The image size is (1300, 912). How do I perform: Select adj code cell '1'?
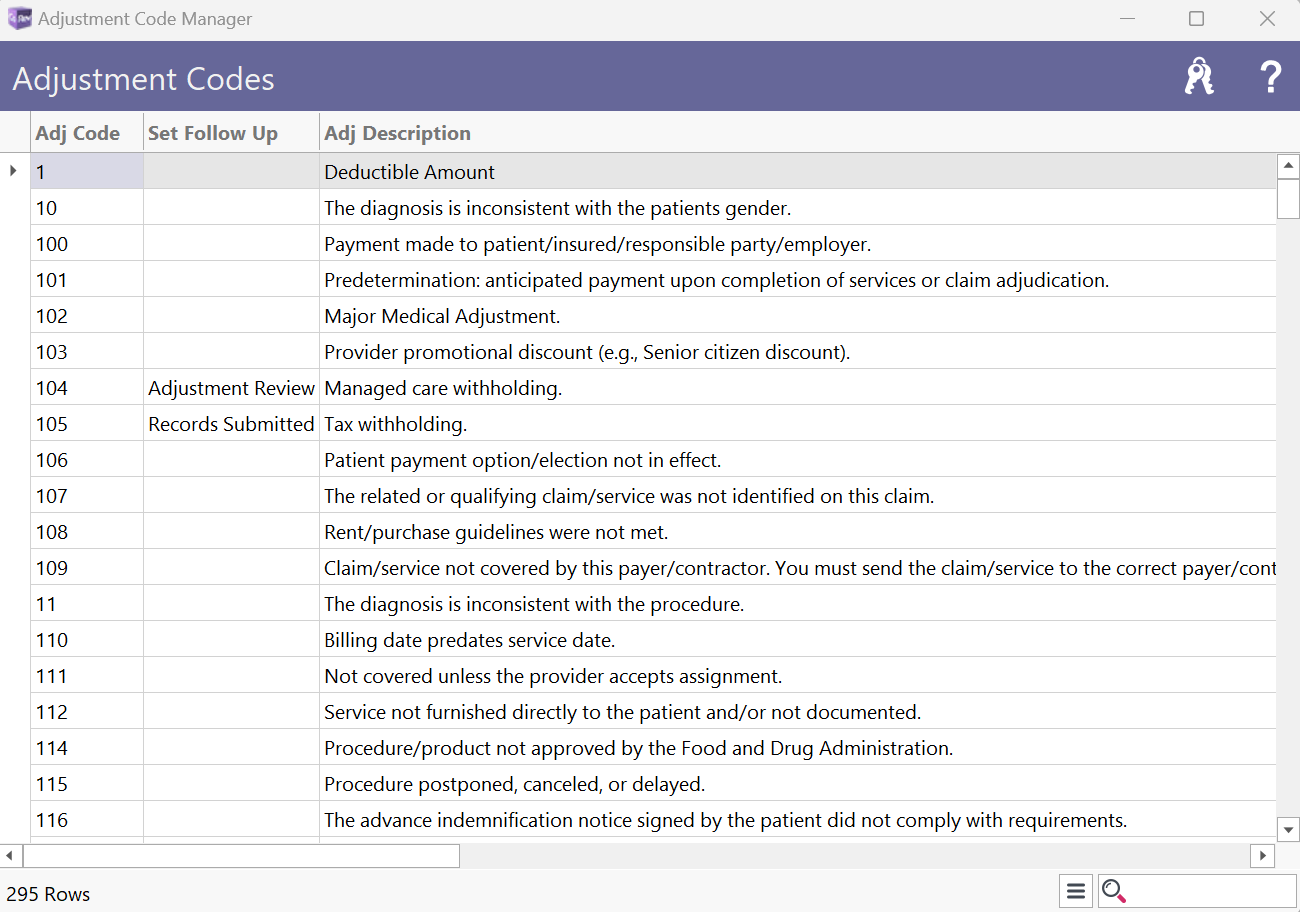point(87,172)
